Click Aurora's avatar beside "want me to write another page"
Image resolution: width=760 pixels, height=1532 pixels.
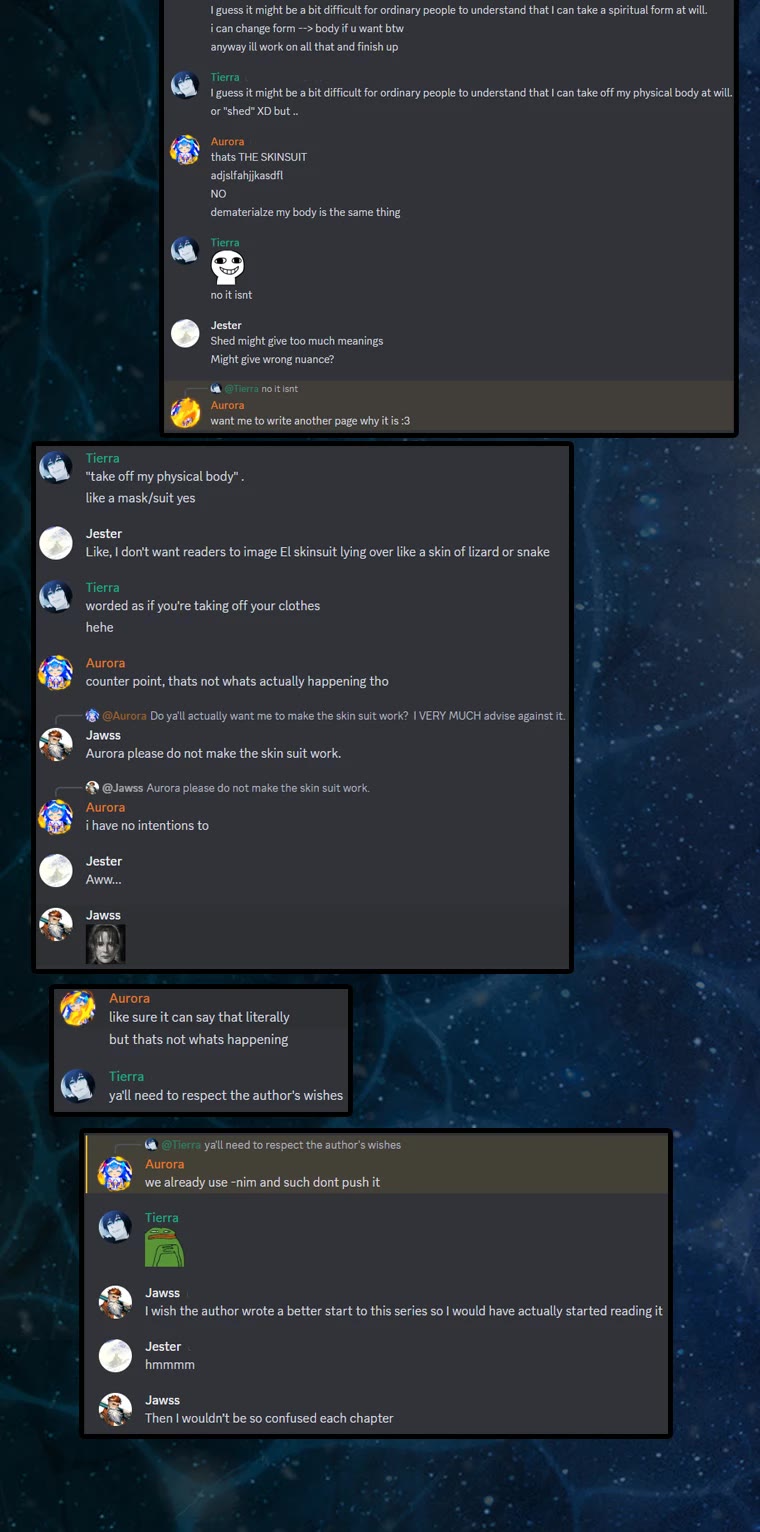(x=185, y=412)
